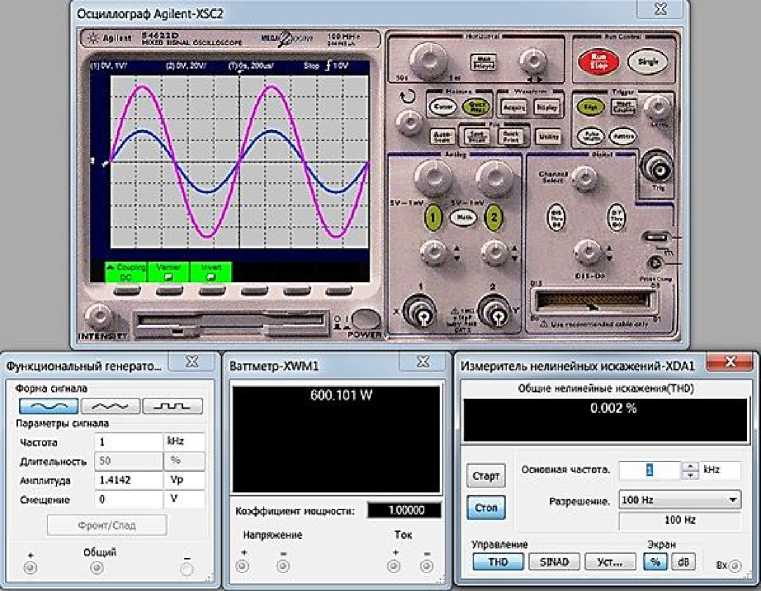
Task: Click the Уст... settings button
Action: click(610, 562)
